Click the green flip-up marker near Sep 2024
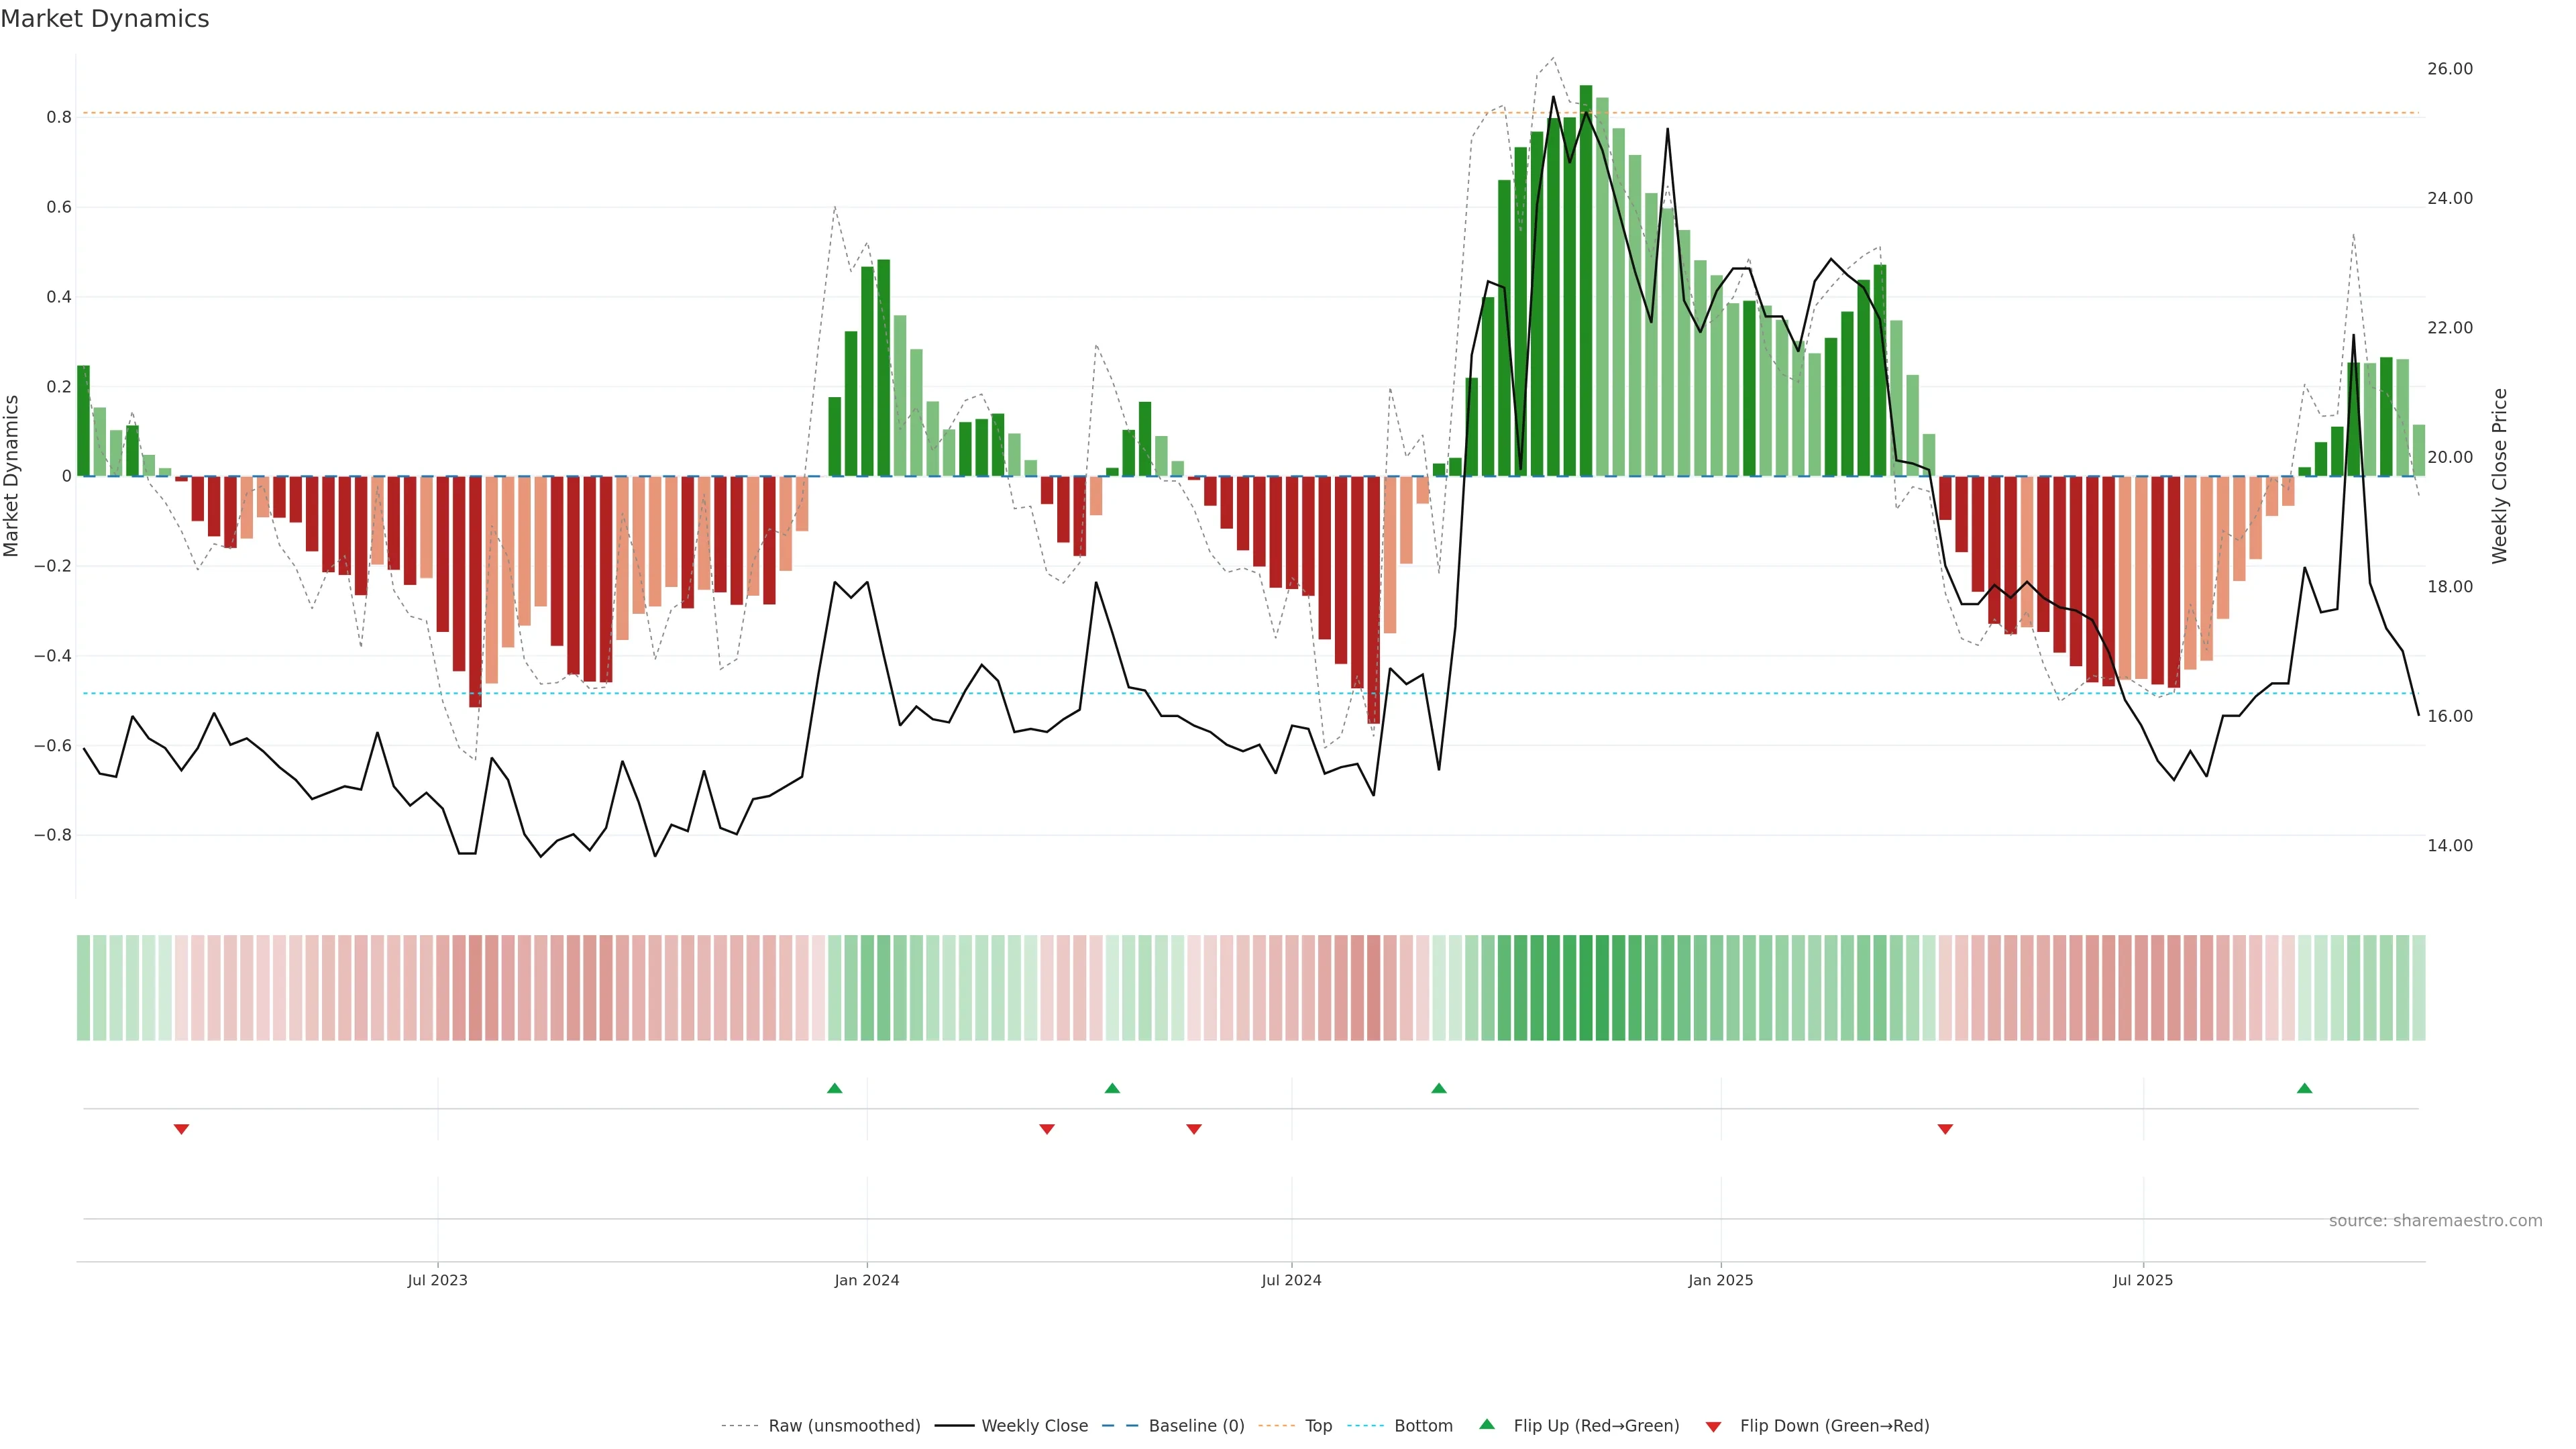This screenshot has height=1449, width=2576. pyautogui.click(x=1438, y=1088)
